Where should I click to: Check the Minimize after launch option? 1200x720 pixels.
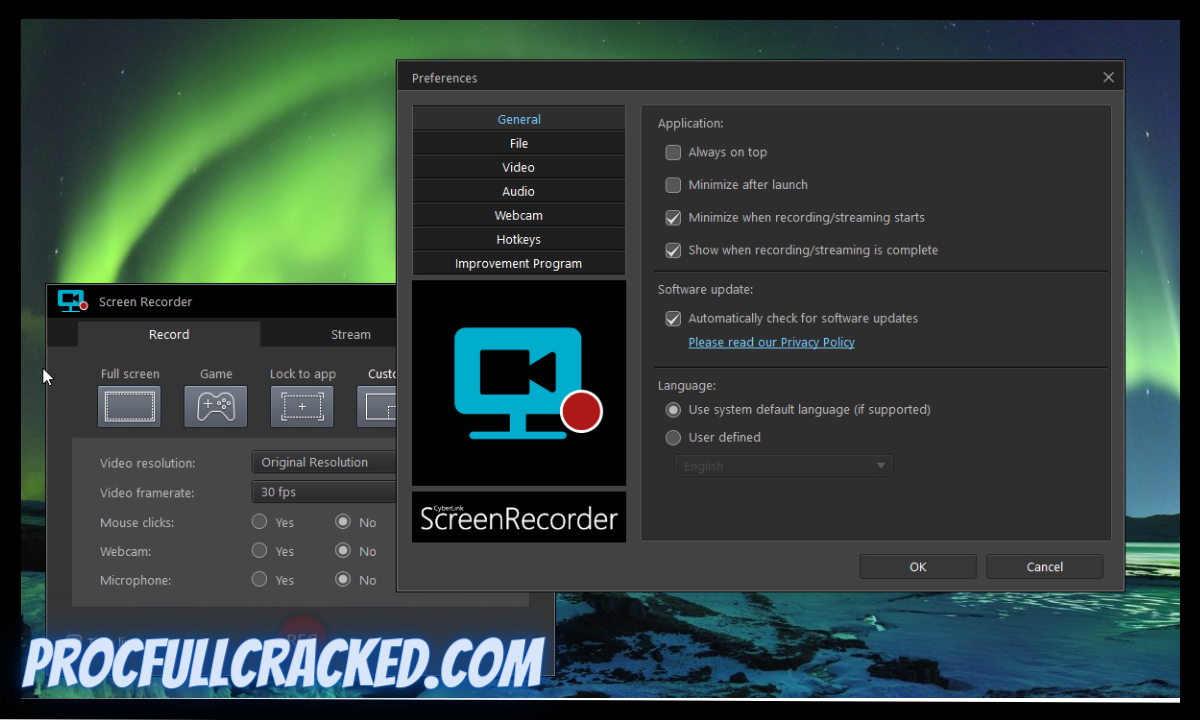click(673, 185)
